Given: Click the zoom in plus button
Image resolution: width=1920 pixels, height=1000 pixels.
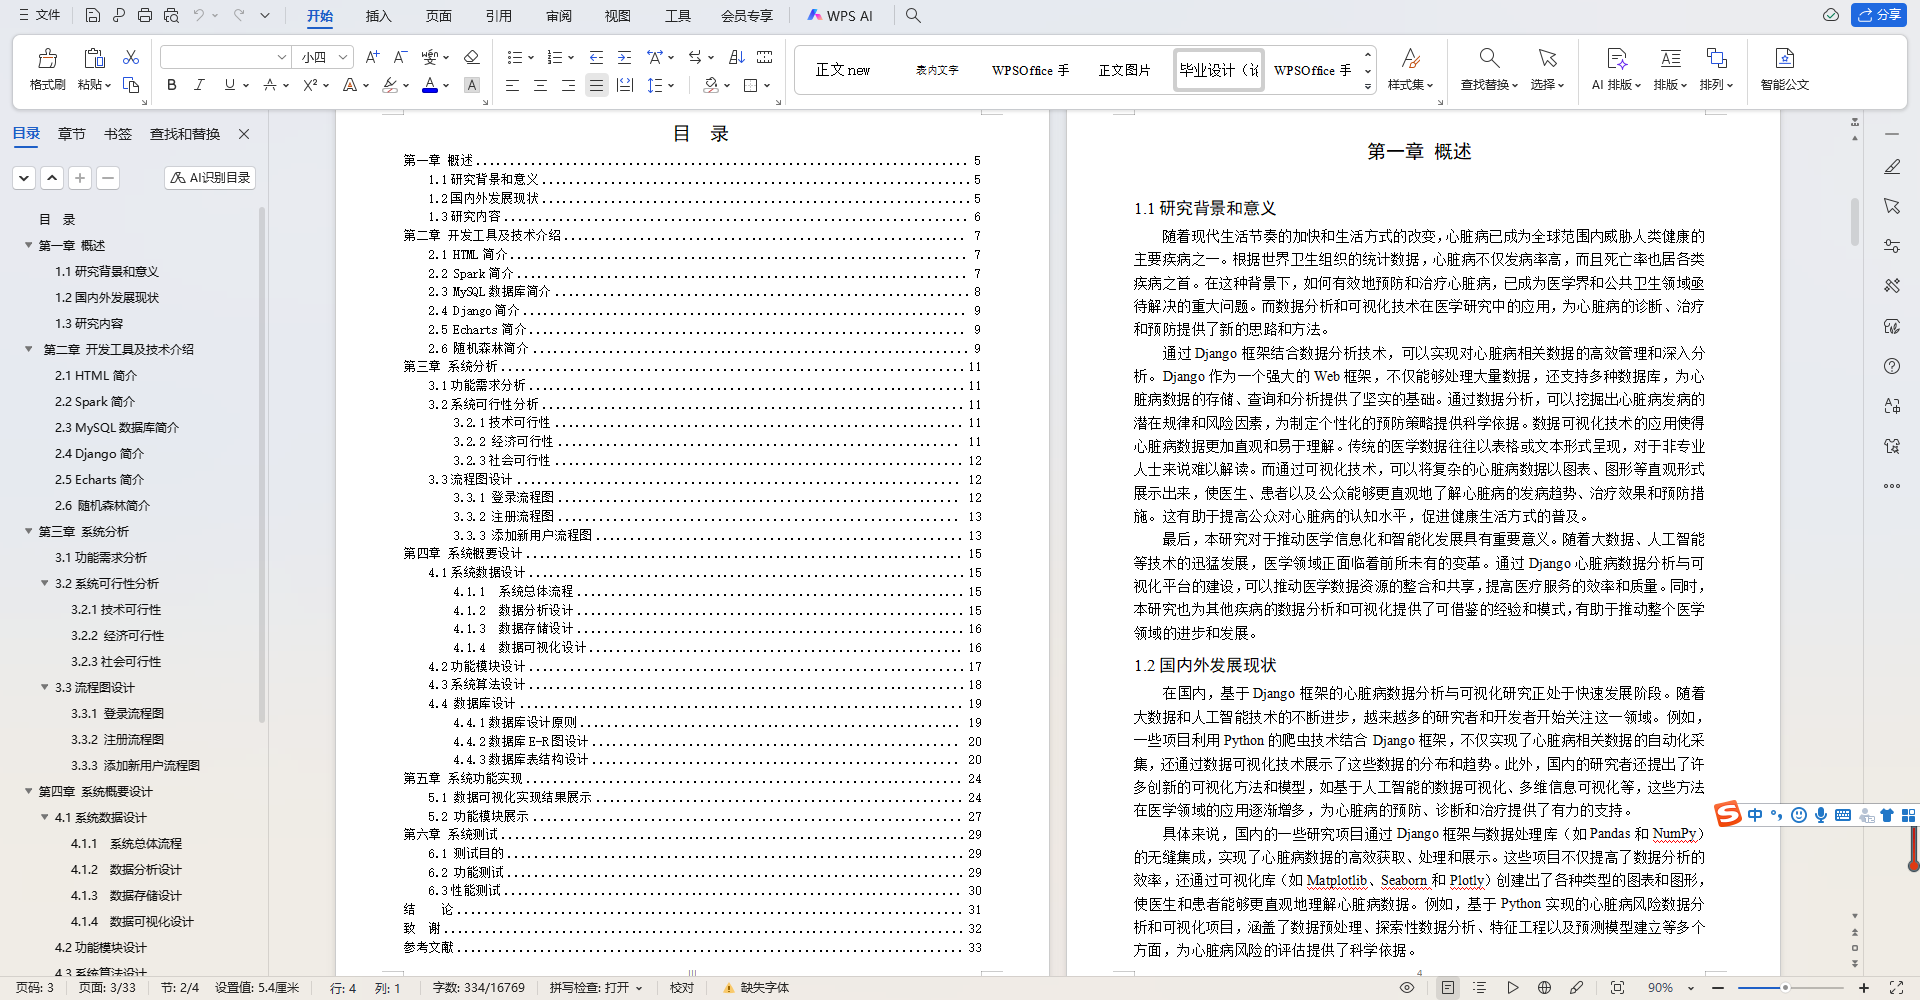Looking at the screenshot, I should point(1863,988).
